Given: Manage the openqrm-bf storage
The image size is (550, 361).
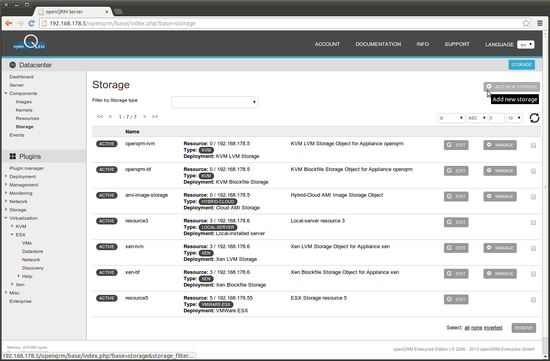Looking at the screenshot, I should click(x=500, y=171).
